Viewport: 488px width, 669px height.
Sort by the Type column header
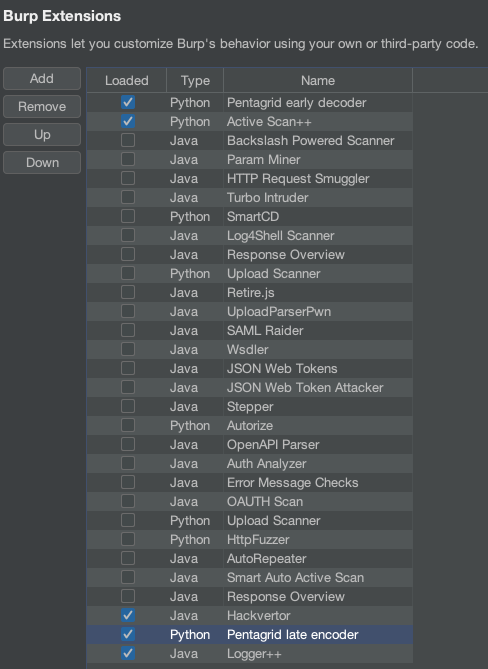coord(195,80)
